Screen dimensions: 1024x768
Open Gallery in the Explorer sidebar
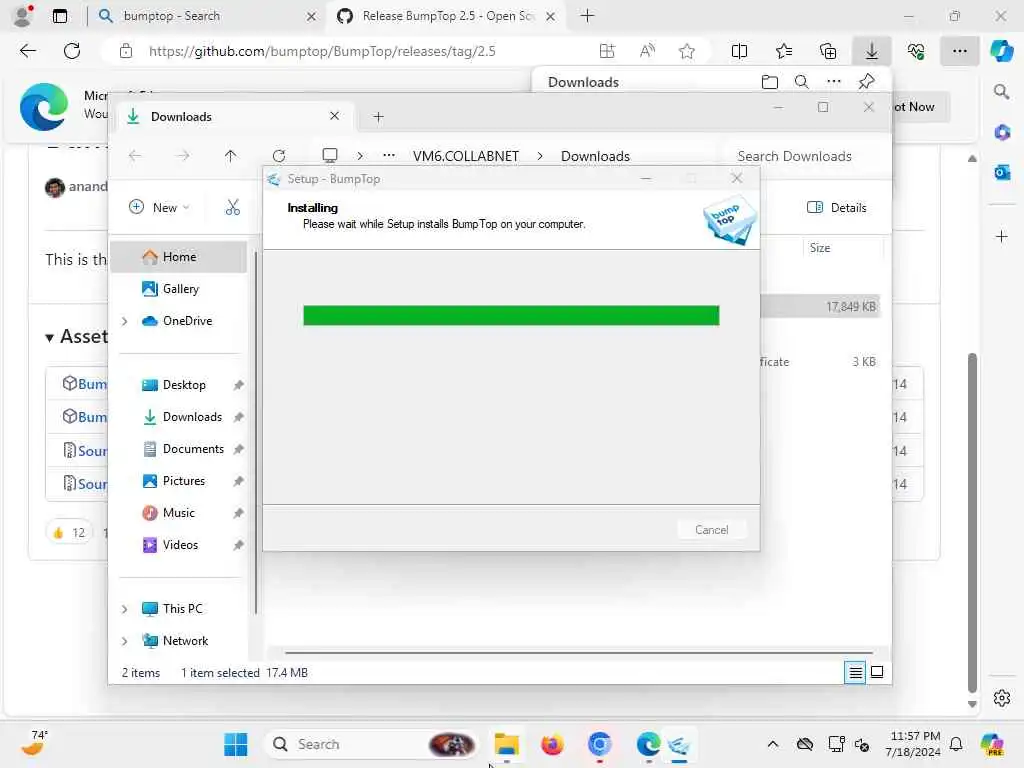pos(178,289)
